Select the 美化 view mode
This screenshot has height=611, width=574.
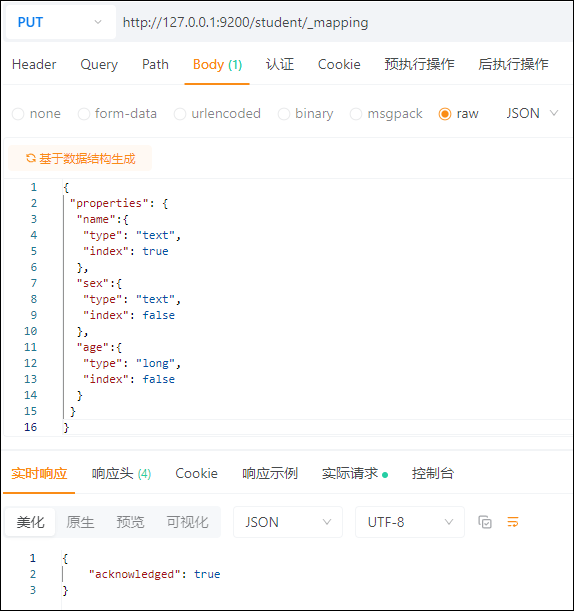point(30,522)
